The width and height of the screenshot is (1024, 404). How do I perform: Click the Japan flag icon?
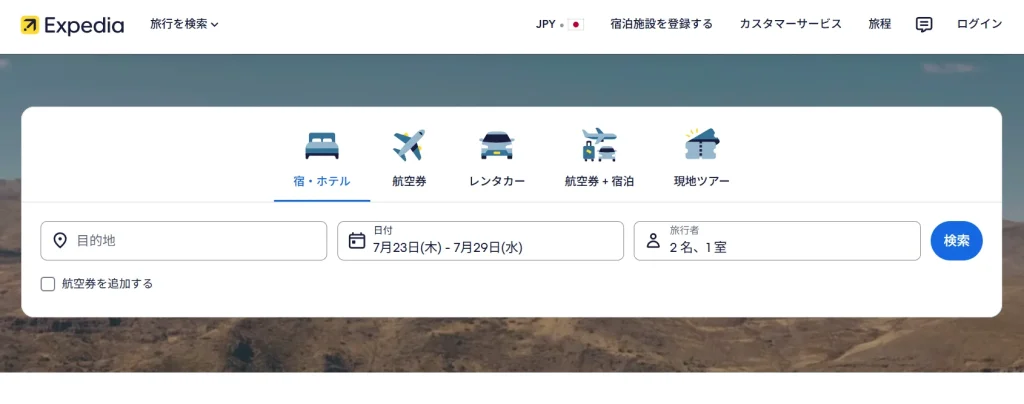pyautogui.click(x=575, y=24)
